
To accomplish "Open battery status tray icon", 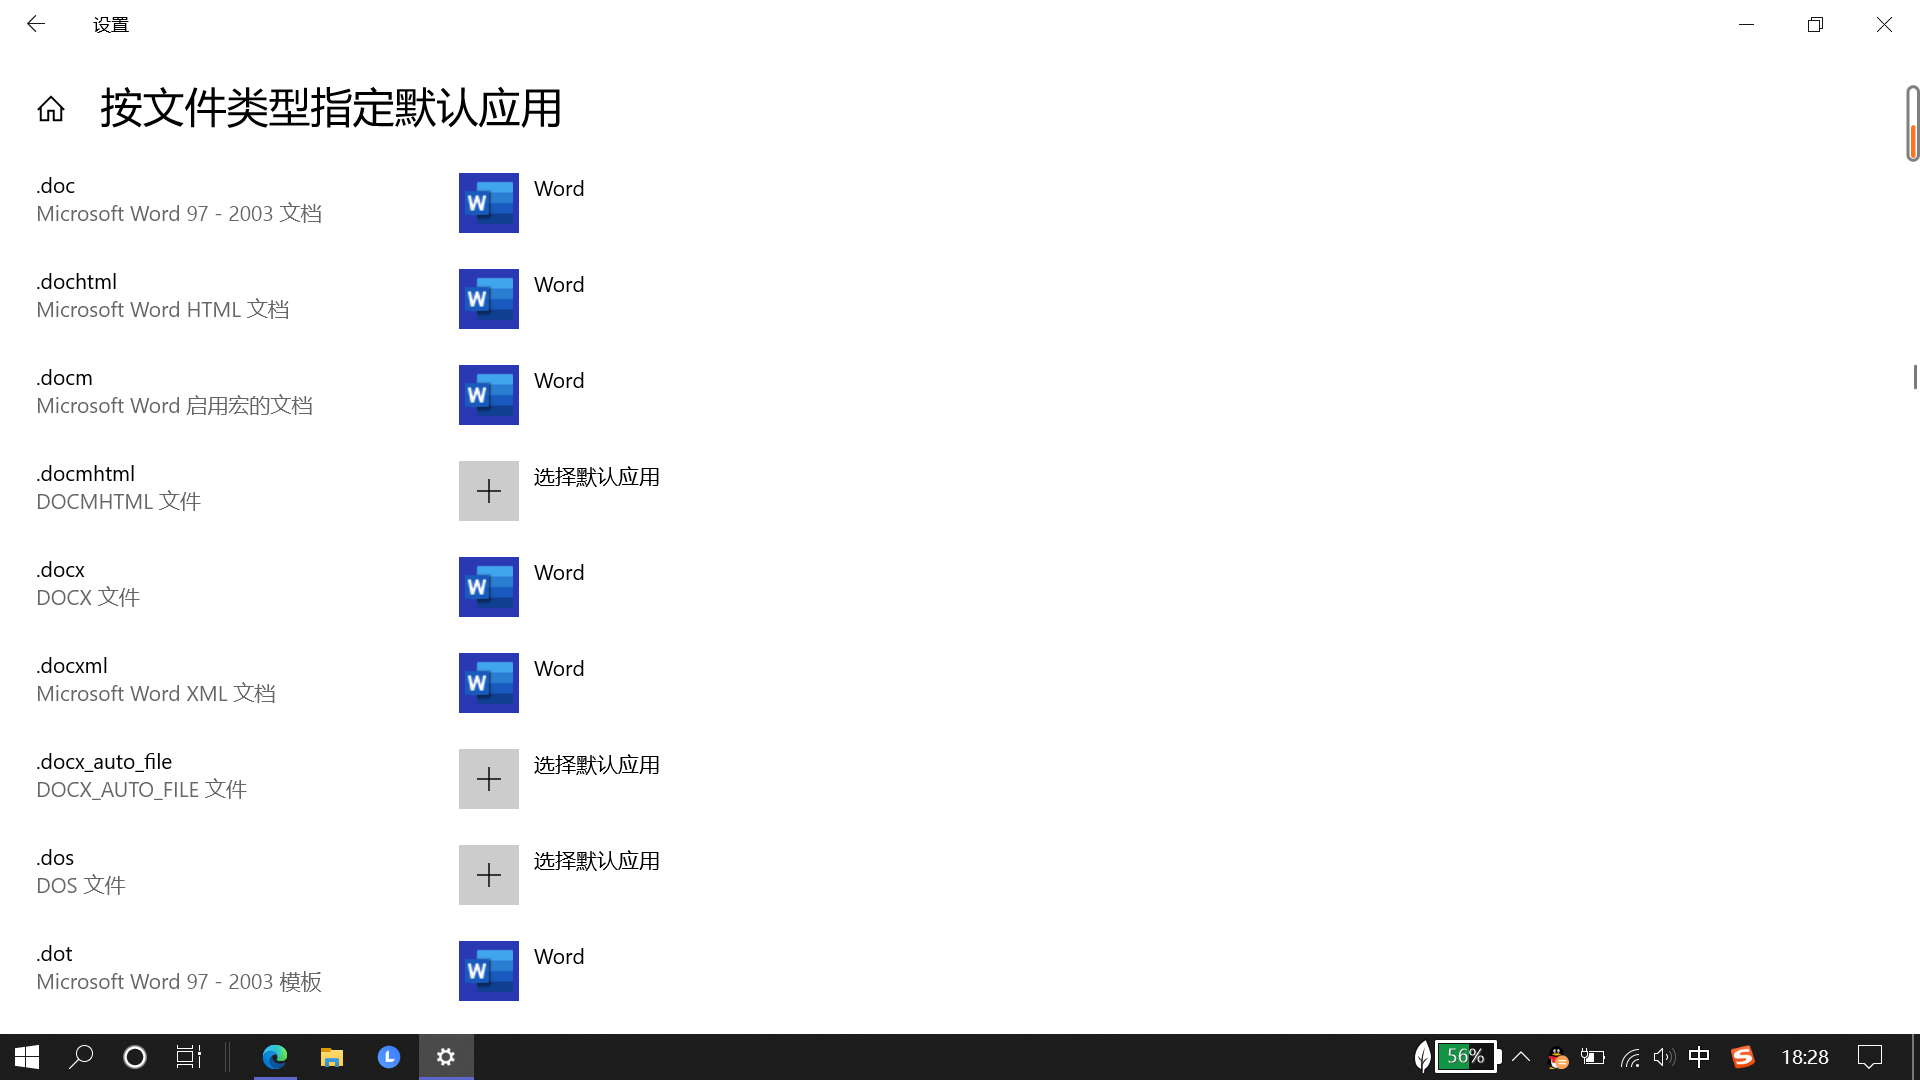I will (x=1593, y=1057).
